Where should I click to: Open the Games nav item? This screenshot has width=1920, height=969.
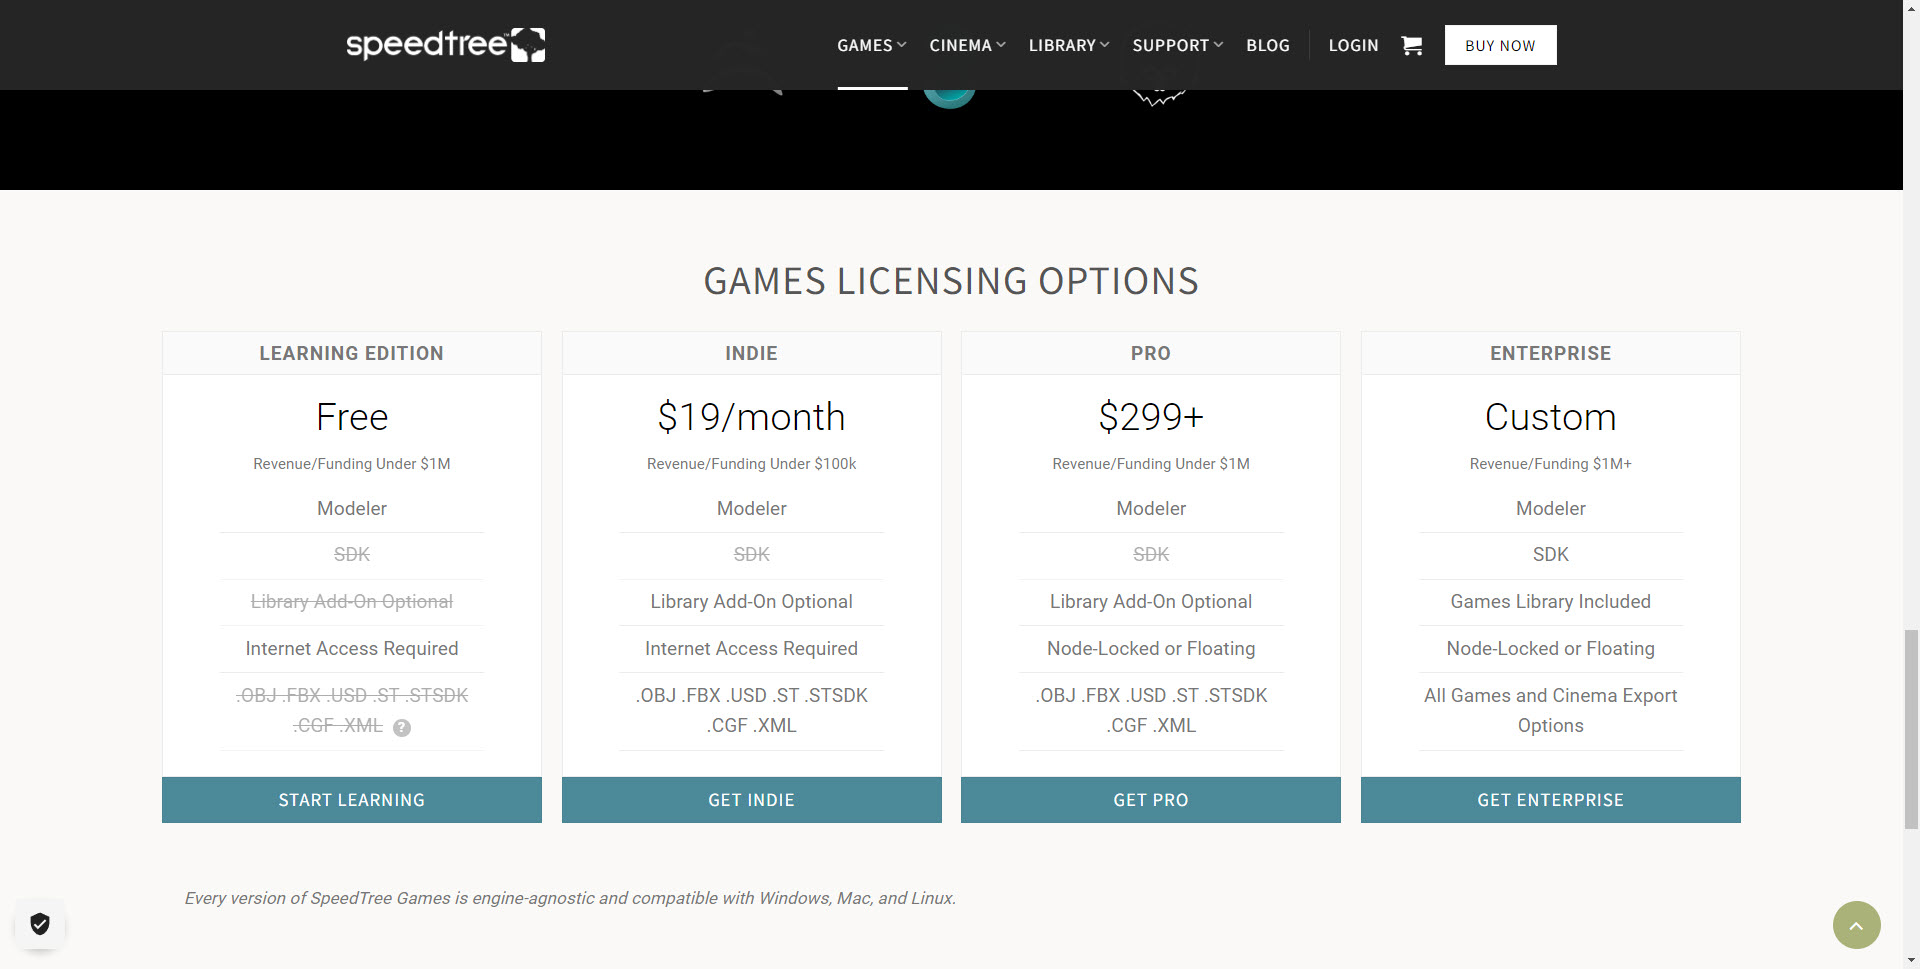pos(864,45)
